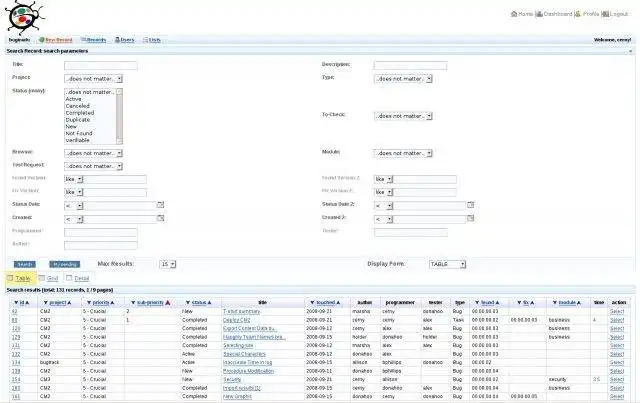640x403 pixels.
Task: Switch to the Grid view tab
Action: (49, 278)
